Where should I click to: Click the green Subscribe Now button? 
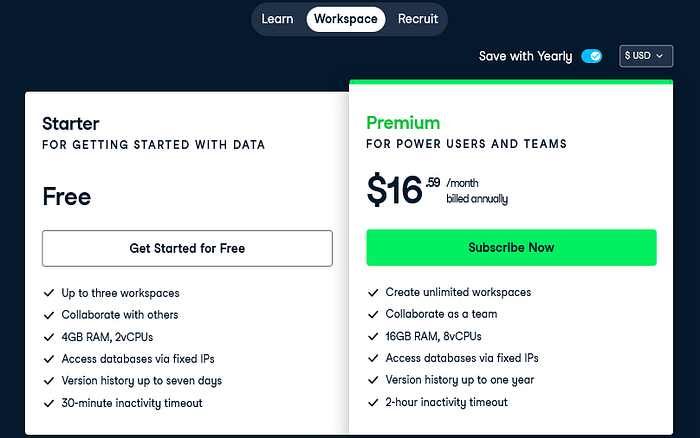click(511, 247)
